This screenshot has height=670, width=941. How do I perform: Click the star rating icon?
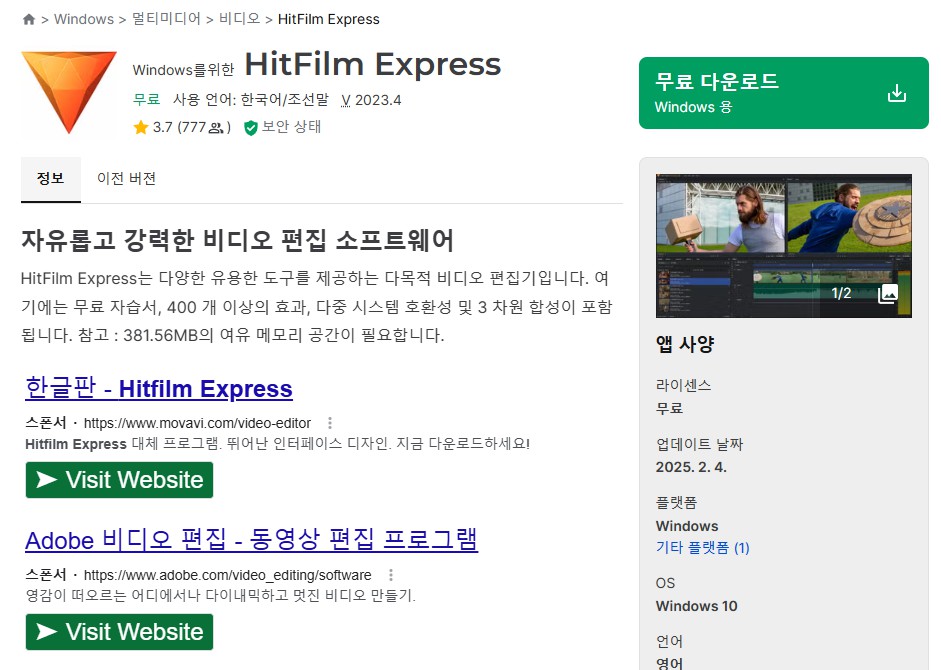[x=141, y=127]
